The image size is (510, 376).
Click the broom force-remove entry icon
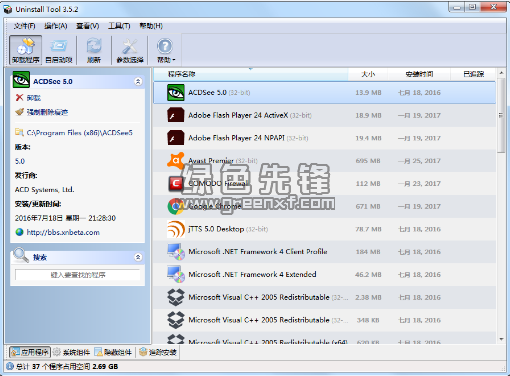tap(19, 112)
